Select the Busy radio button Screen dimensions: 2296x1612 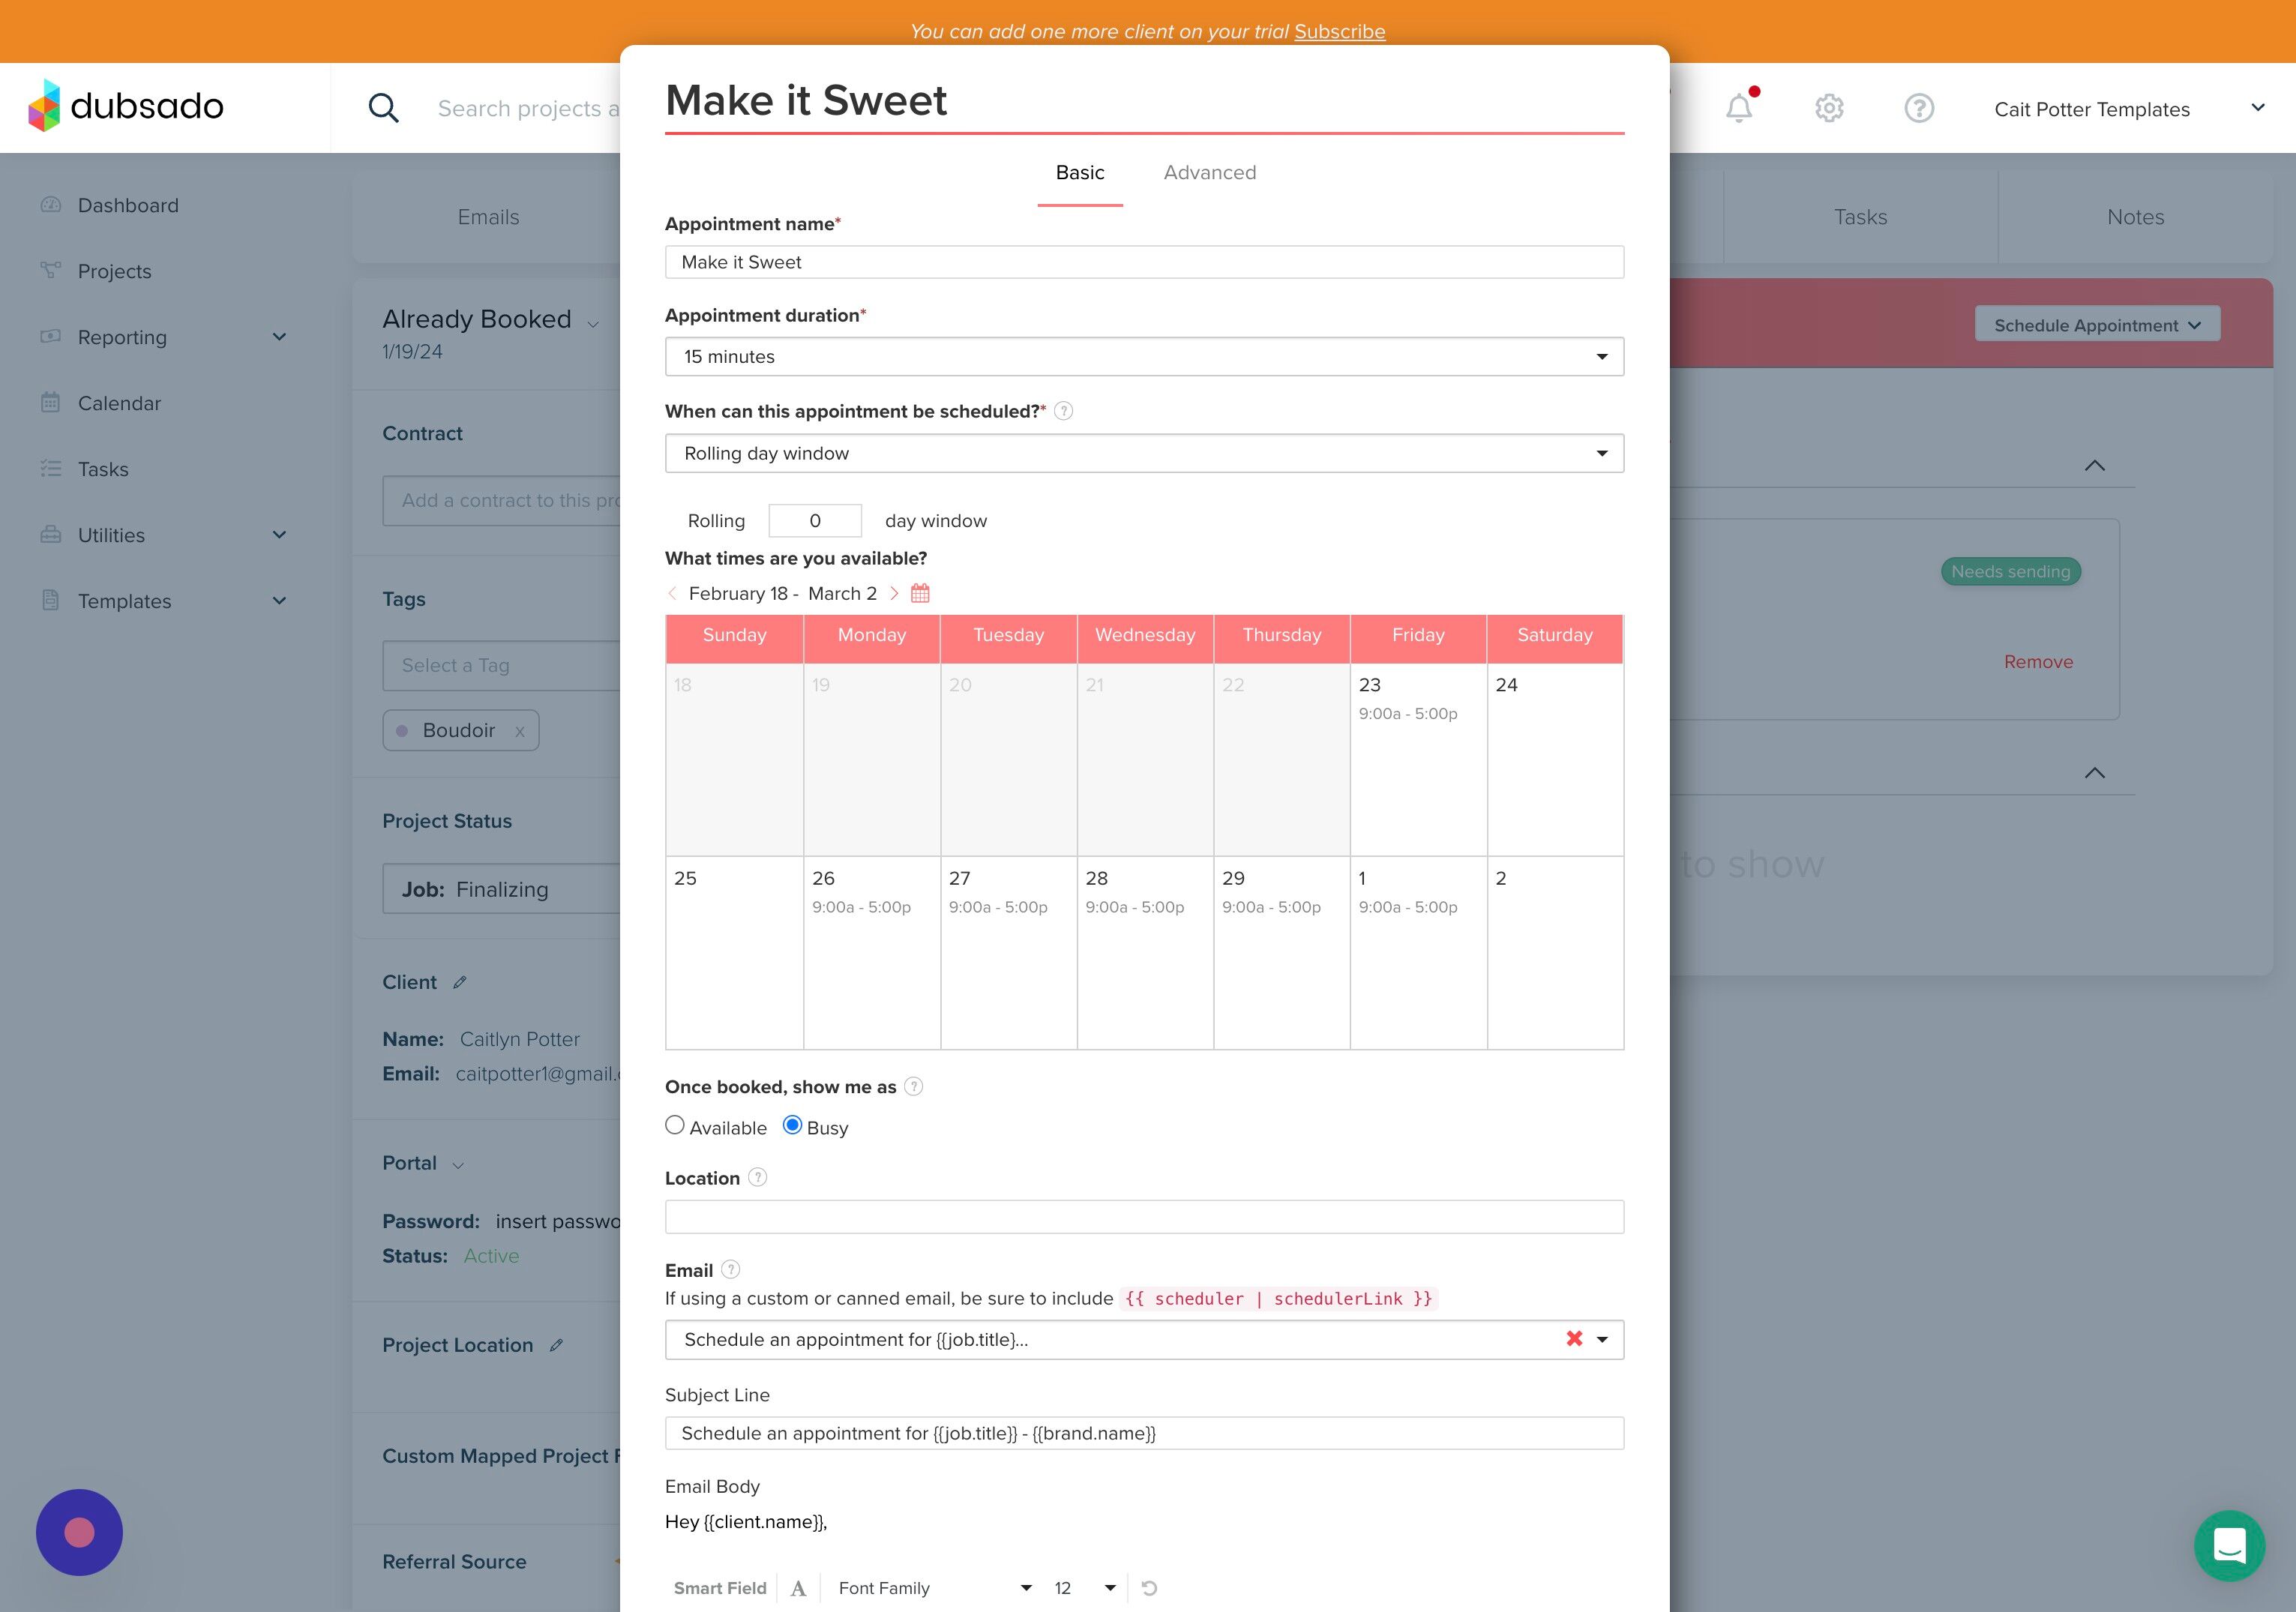[792, 1125]
